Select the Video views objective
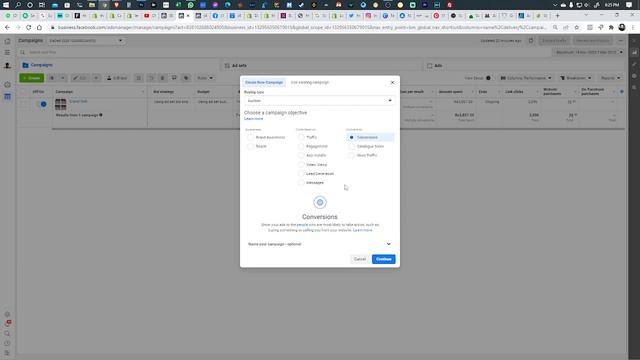The image size is (640, 360). tap(313, 164)
